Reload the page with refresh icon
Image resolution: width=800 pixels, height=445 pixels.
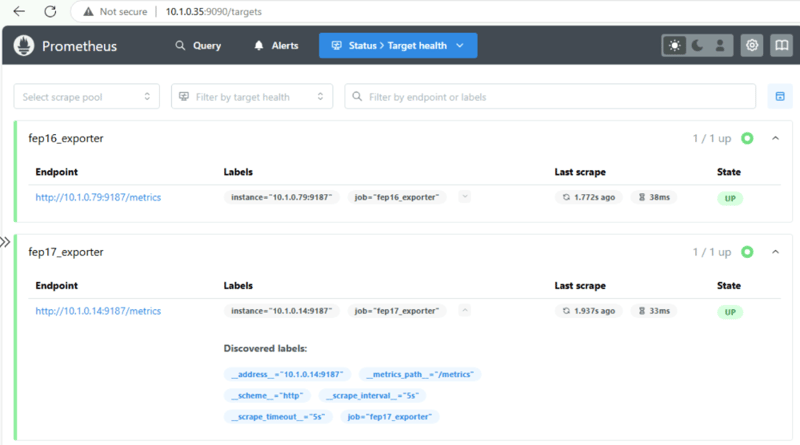pyautogui.click(x=50, y=11)
